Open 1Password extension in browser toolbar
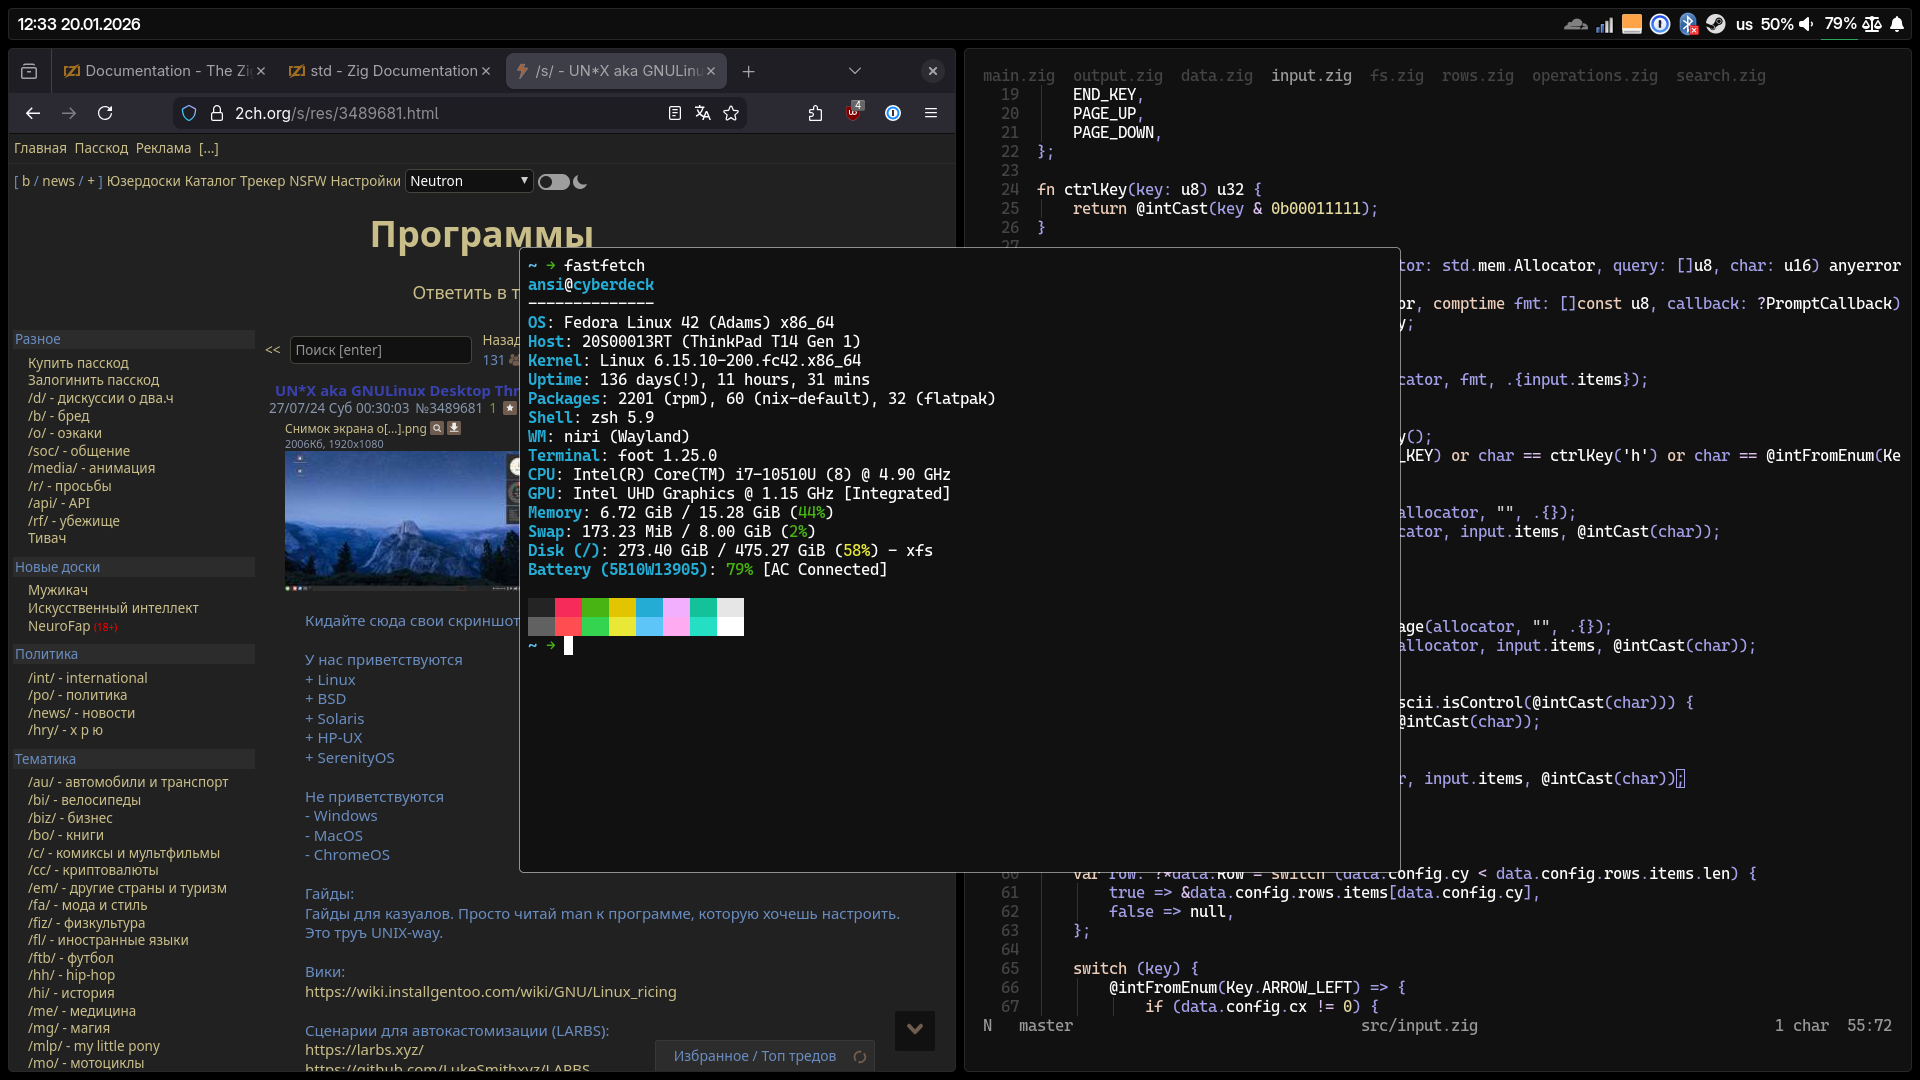The height and width of the screenshot is (1080, 1920). point(893,113)
